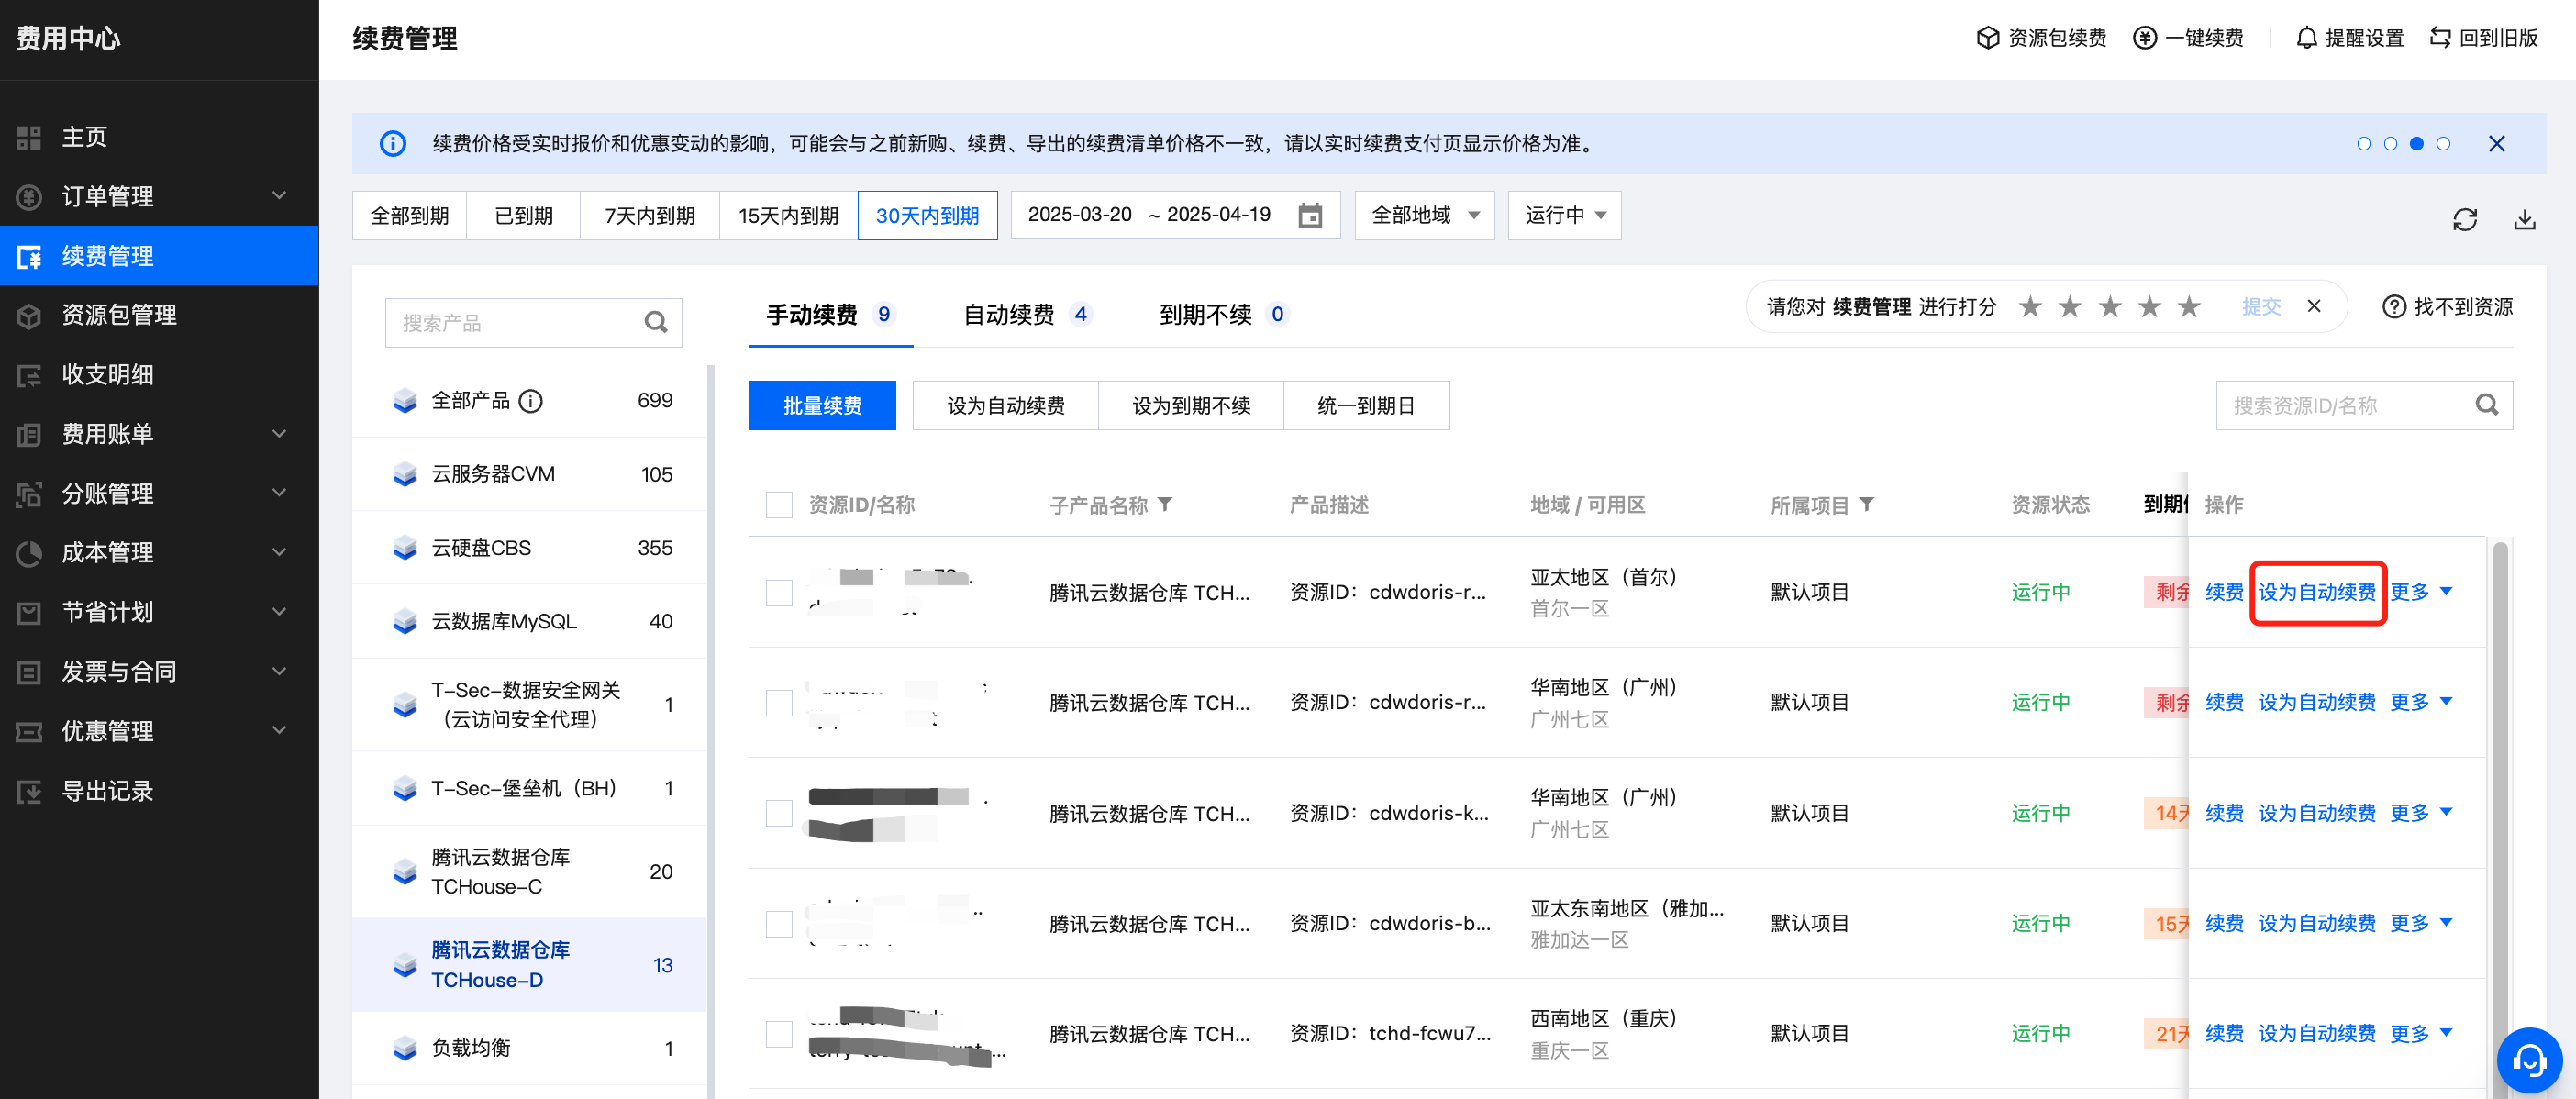
Task: Click the download export icon
Action: pyautogui.click(x=2524, y=219)
